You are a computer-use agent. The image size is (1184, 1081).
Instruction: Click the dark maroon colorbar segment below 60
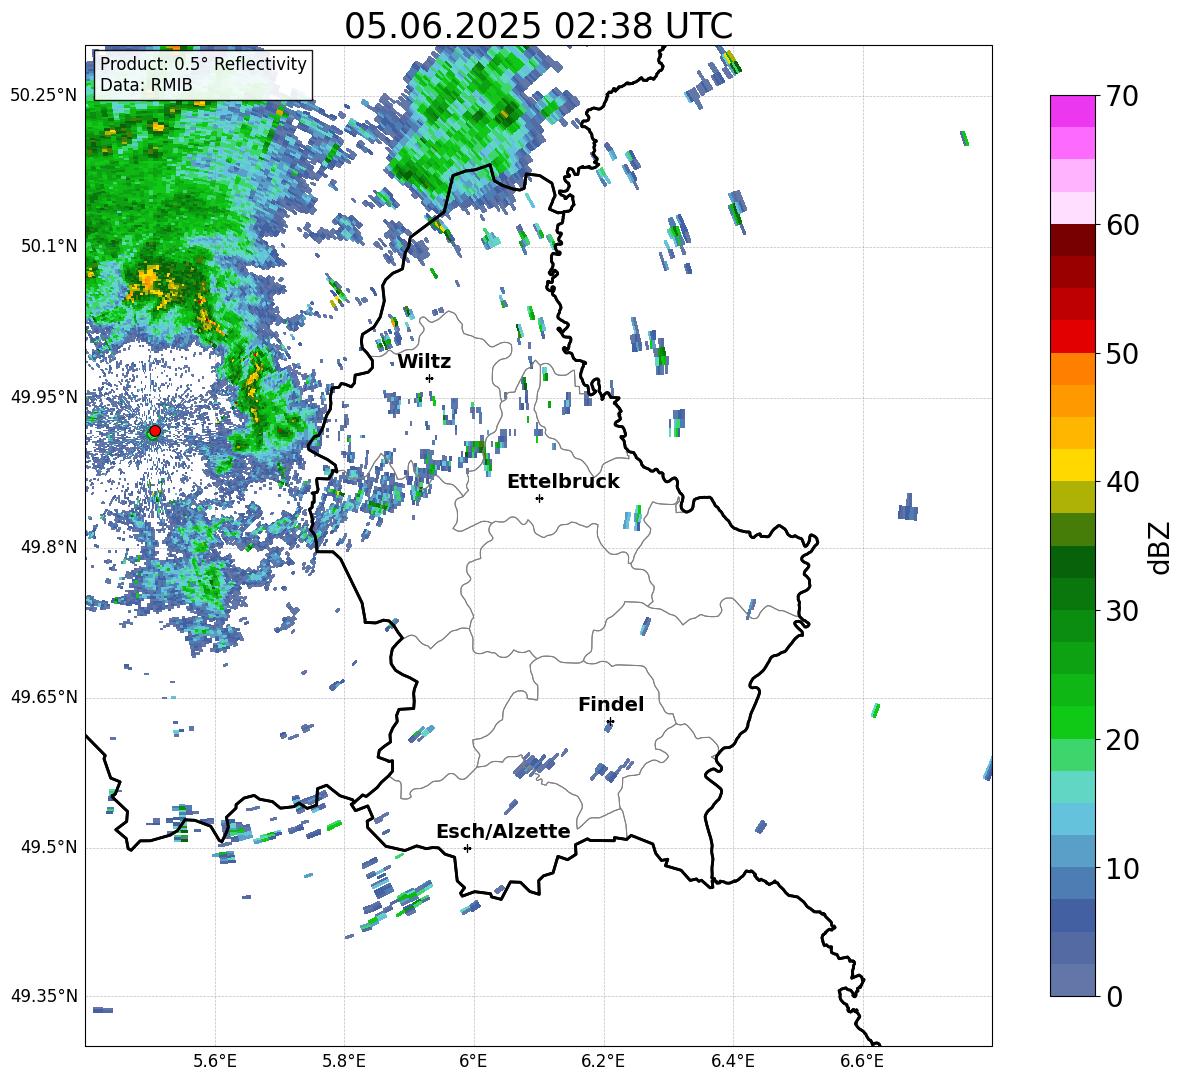tap(1073, 240)
